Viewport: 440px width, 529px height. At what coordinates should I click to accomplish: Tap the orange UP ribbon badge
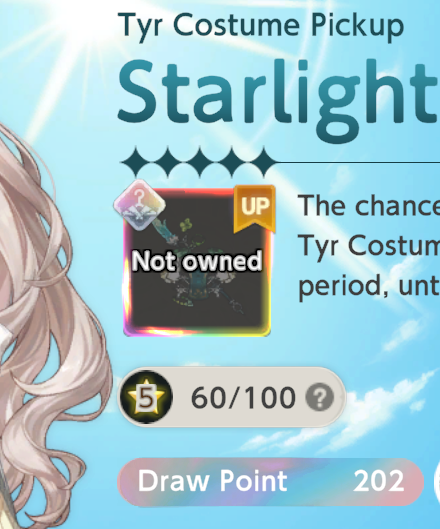pos(255,208)
